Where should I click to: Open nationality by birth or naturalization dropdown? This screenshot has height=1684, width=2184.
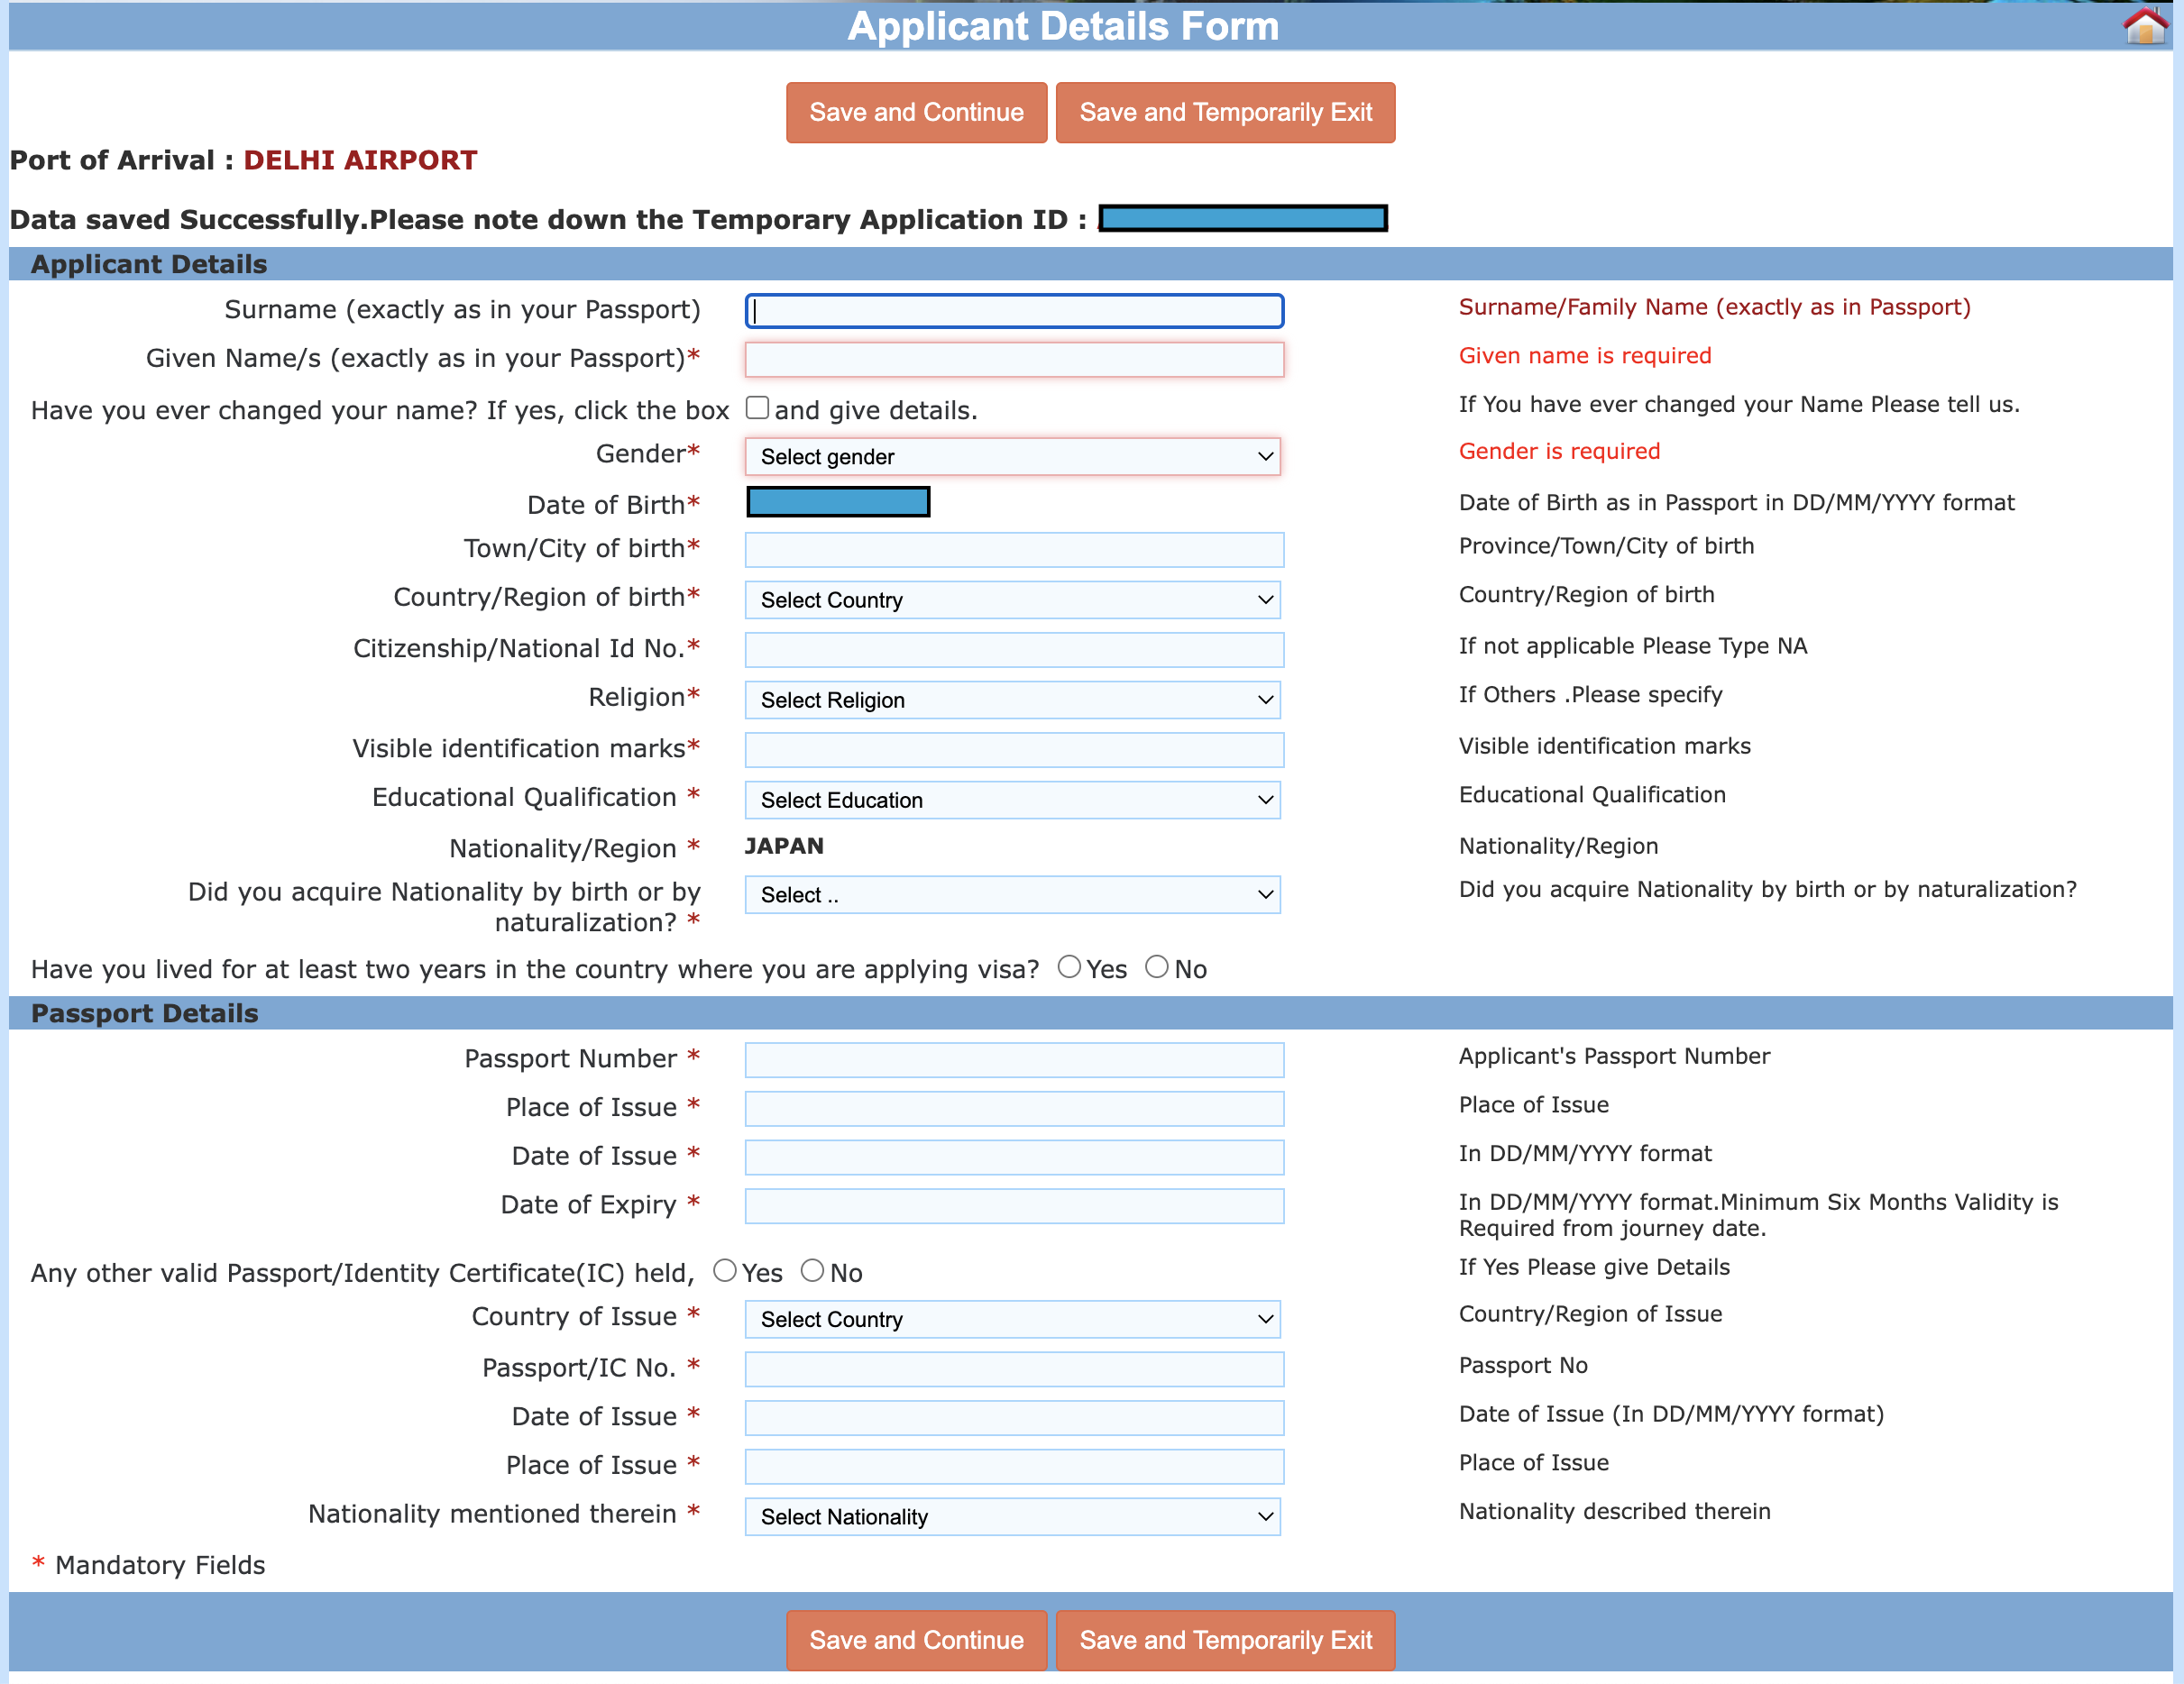1013,895
